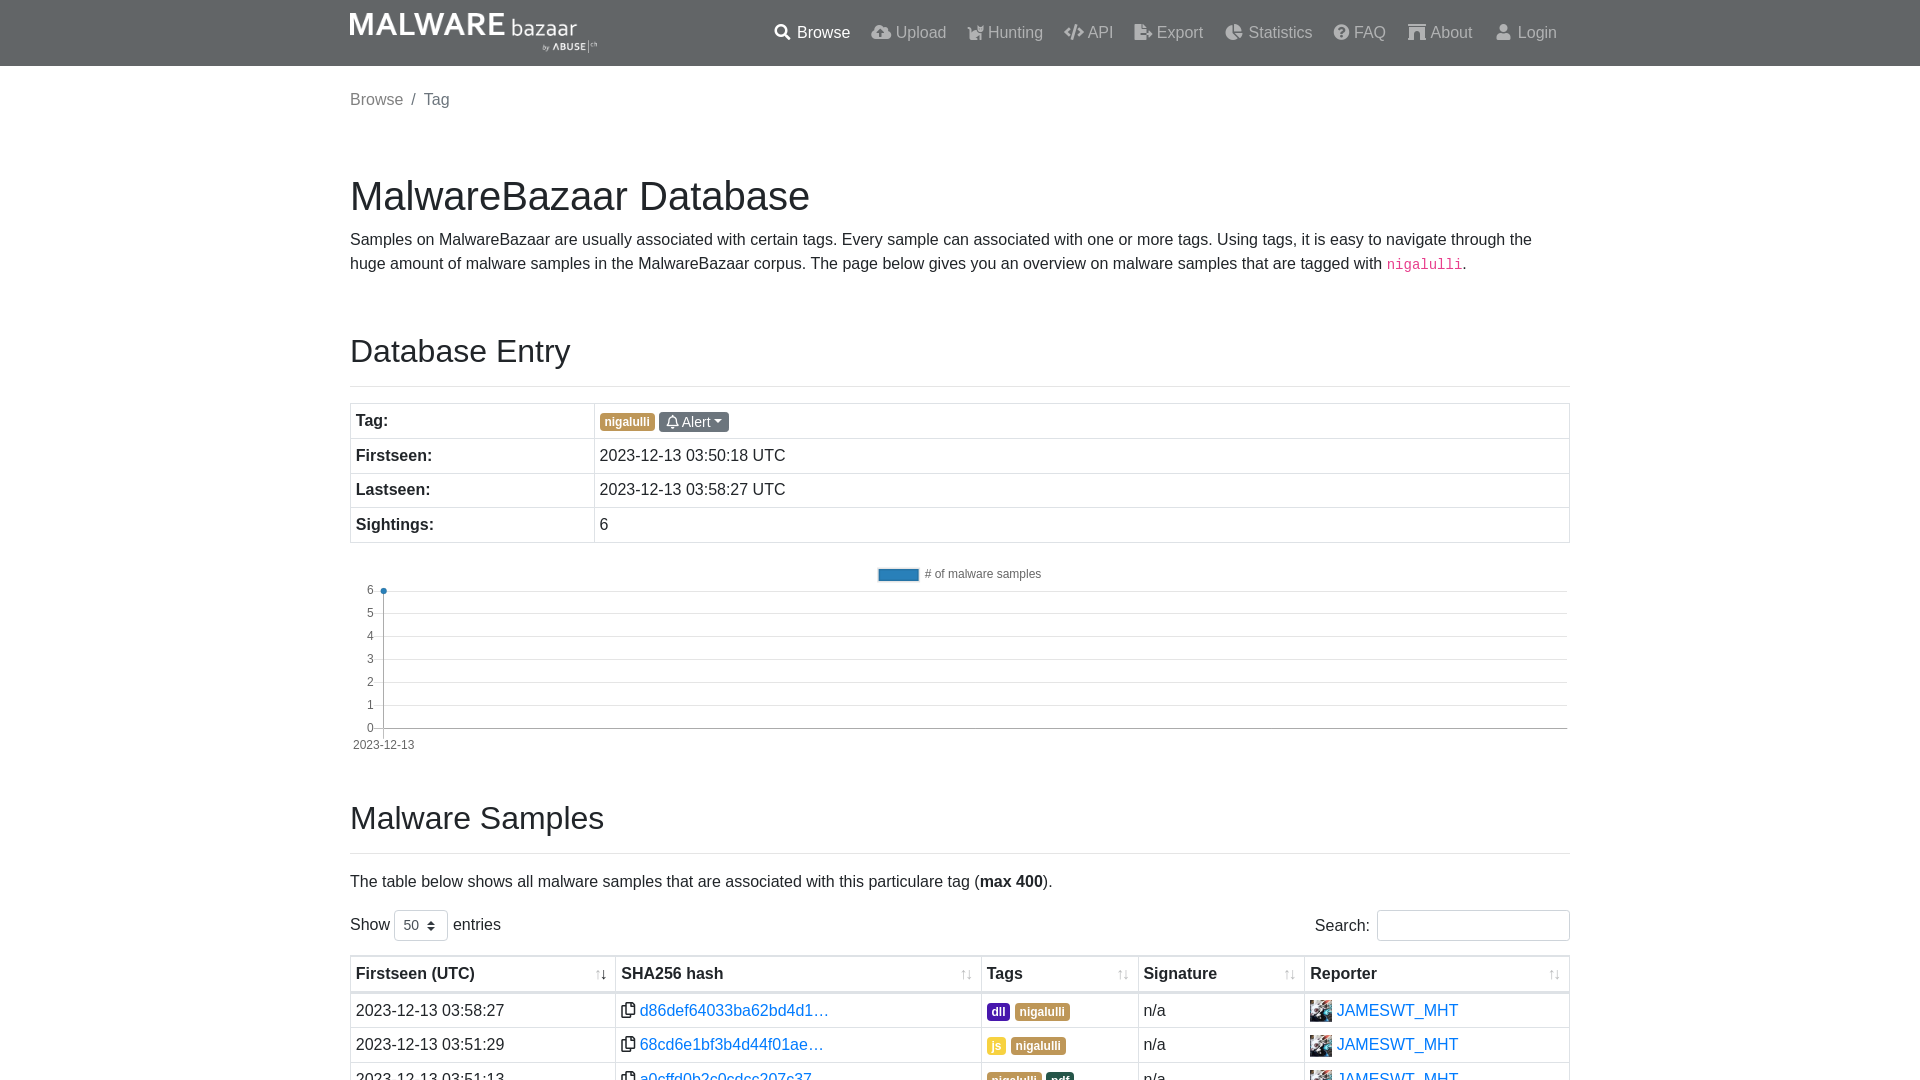Open the About page
This screenshot has height=1080, width=1920.
(x=1440, y=33)
